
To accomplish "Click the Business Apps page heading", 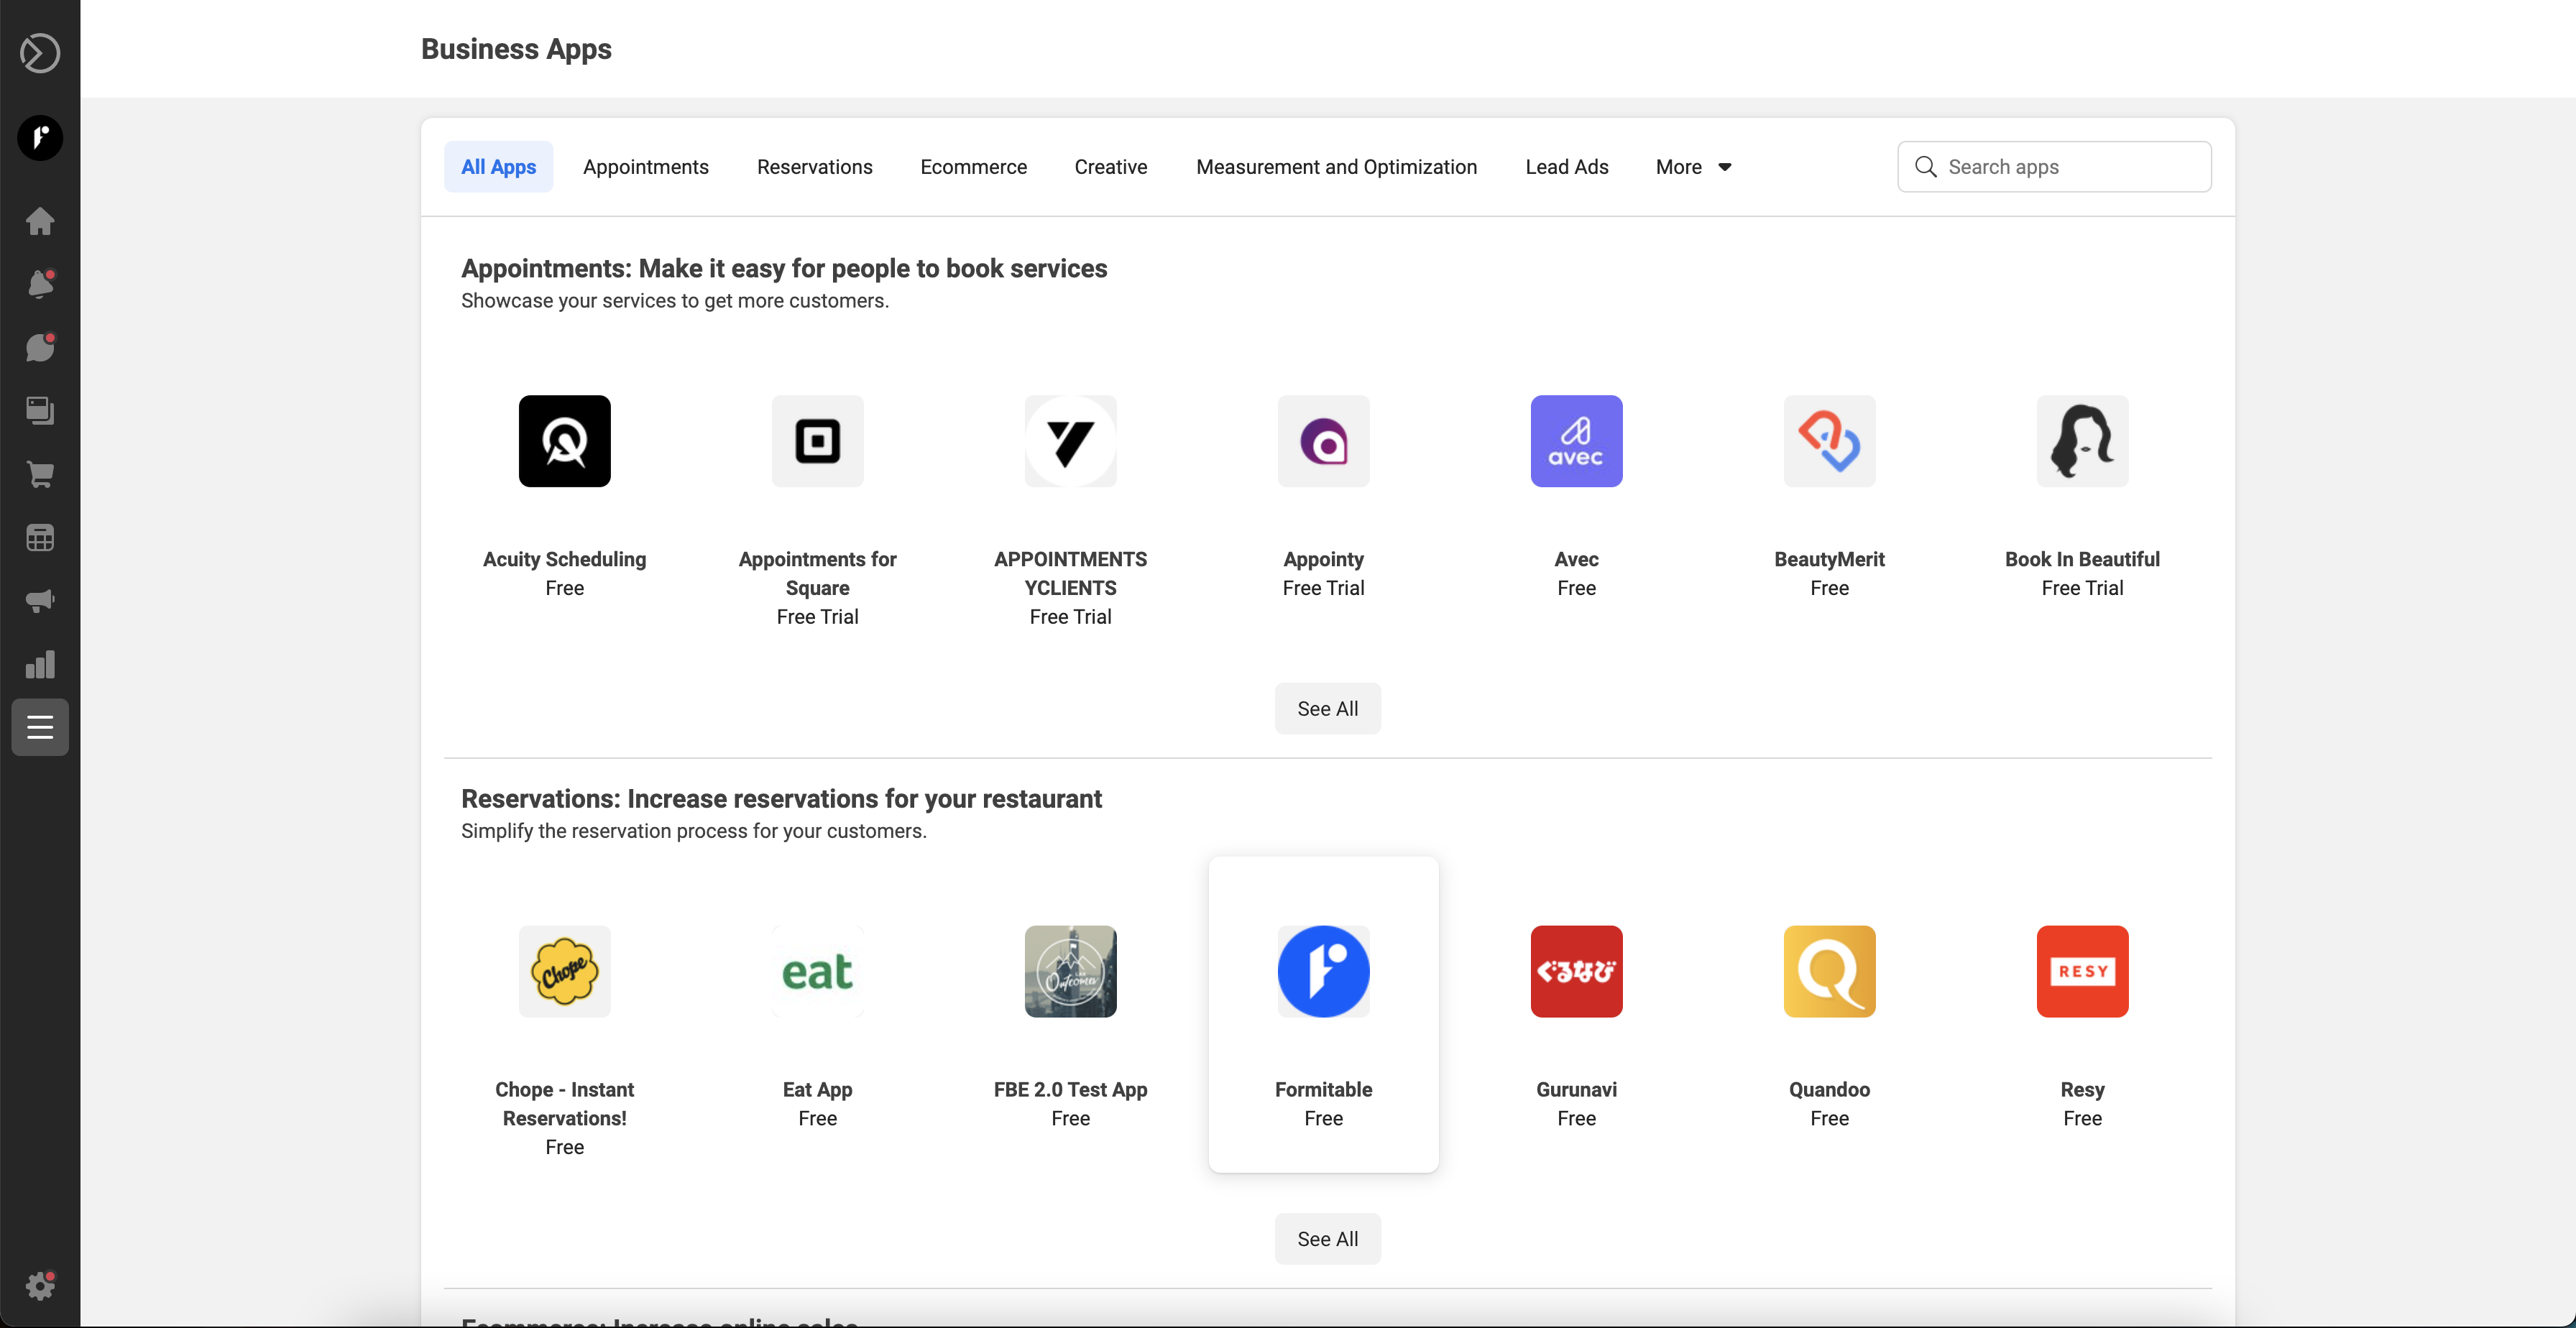I will click(516, 49).
